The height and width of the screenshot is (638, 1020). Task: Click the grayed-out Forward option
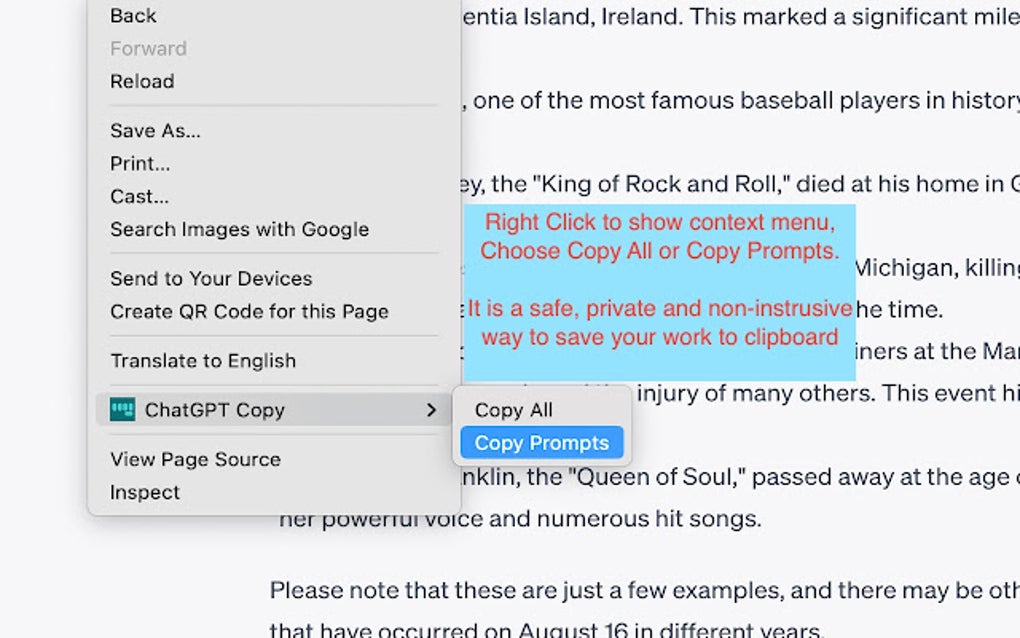pyautogui.click(x=148, y=48)
